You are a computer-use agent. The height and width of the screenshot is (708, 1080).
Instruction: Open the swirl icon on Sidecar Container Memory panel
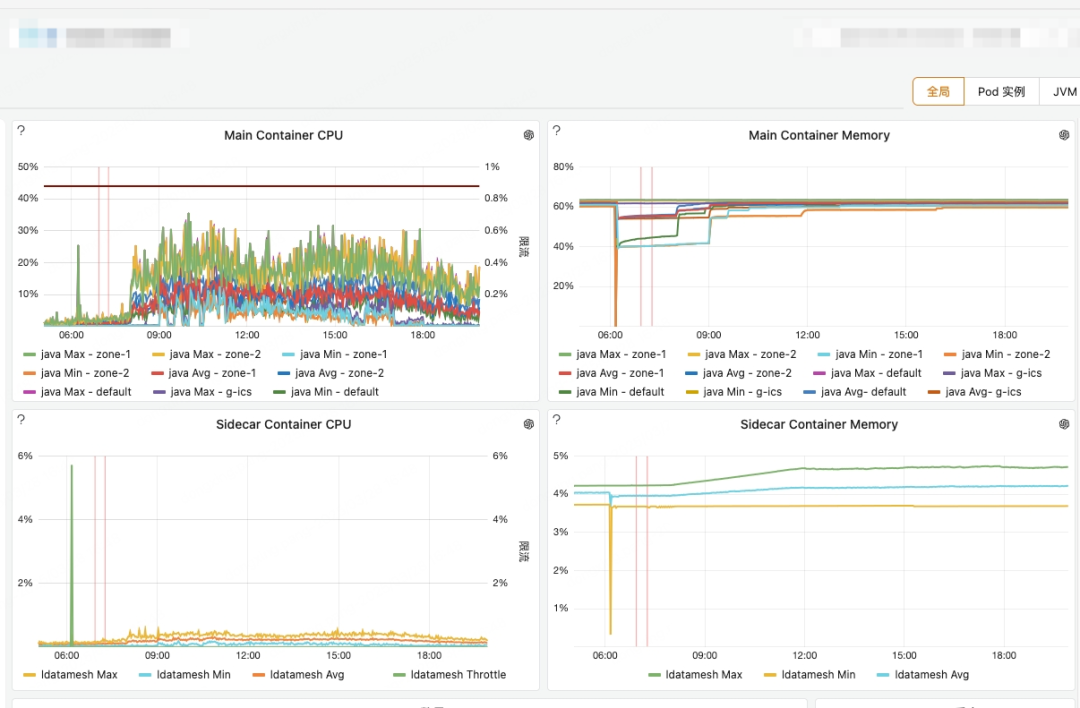click(x=1064, y=425)
